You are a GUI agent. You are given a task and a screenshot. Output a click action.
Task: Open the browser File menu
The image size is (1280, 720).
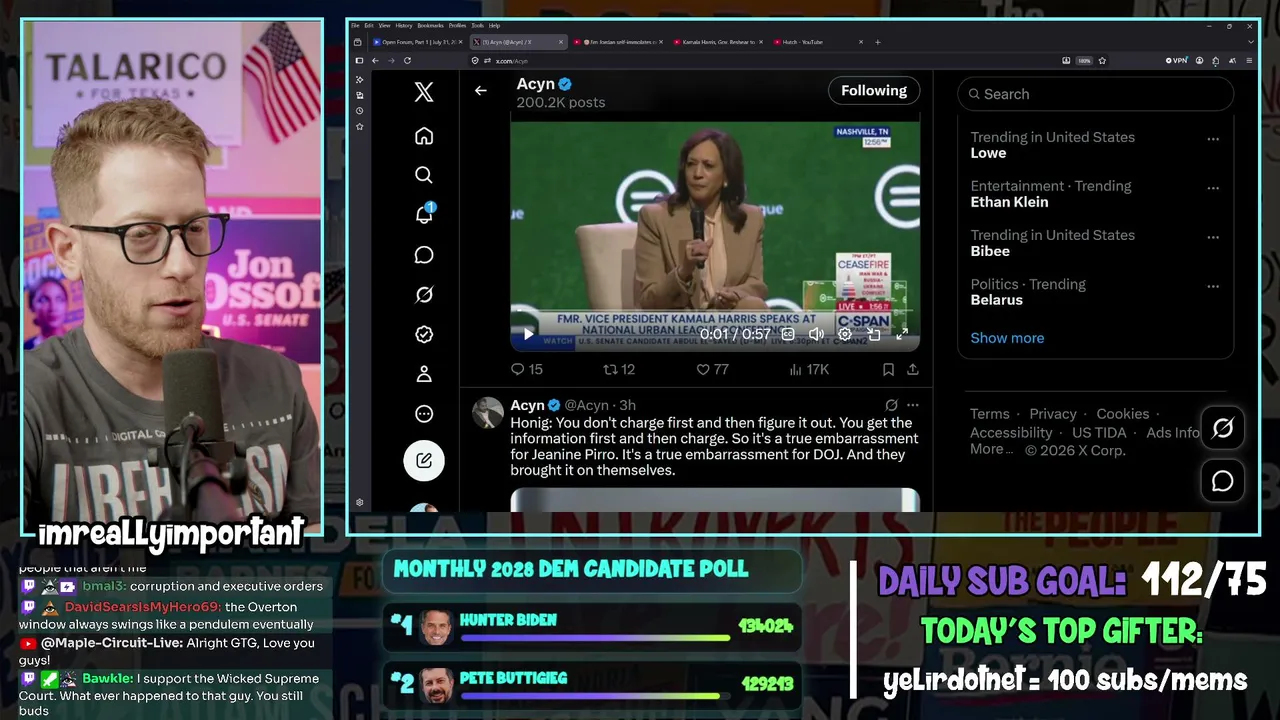pyautogui.click(x=355, y=25)
